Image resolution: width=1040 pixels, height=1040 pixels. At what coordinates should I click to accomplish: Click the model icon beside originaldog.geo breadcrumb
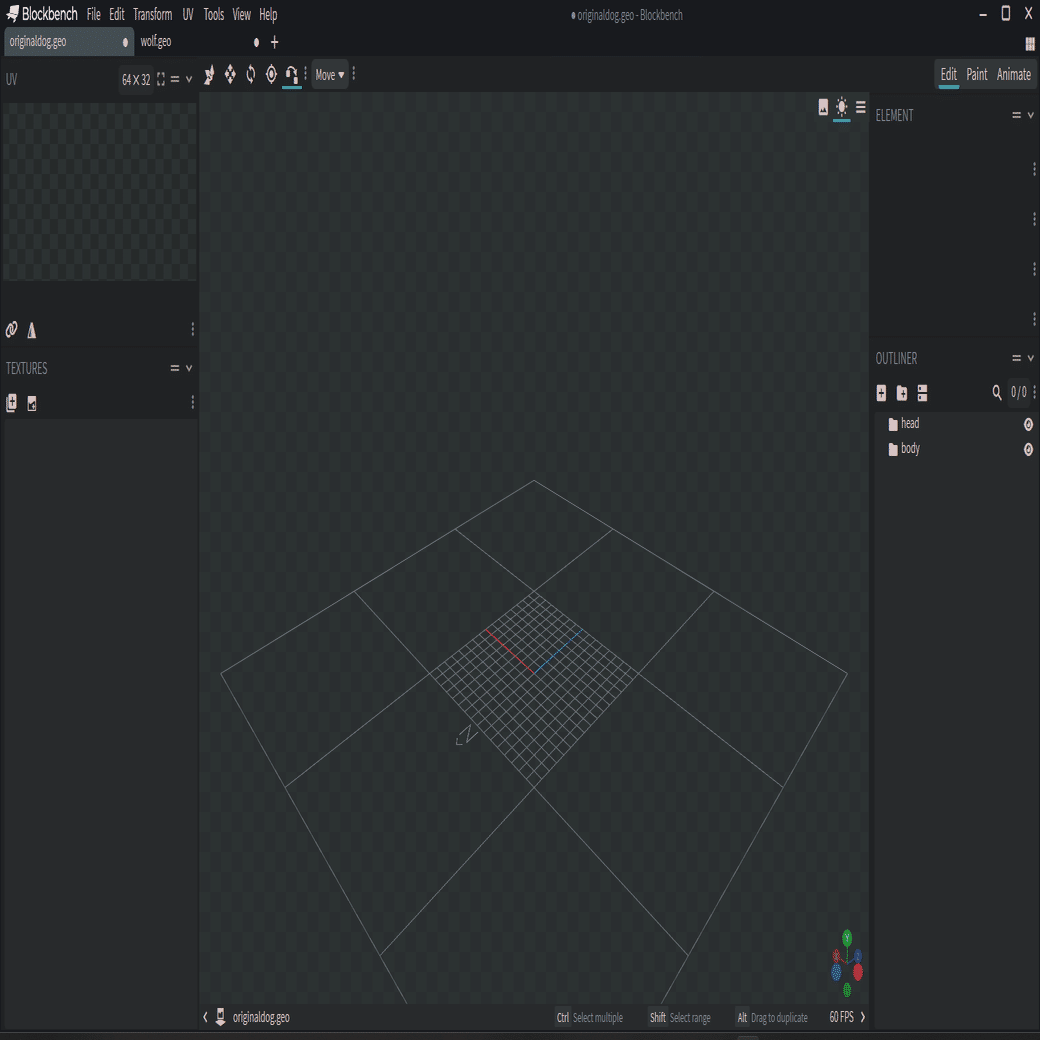[220, 1017]
